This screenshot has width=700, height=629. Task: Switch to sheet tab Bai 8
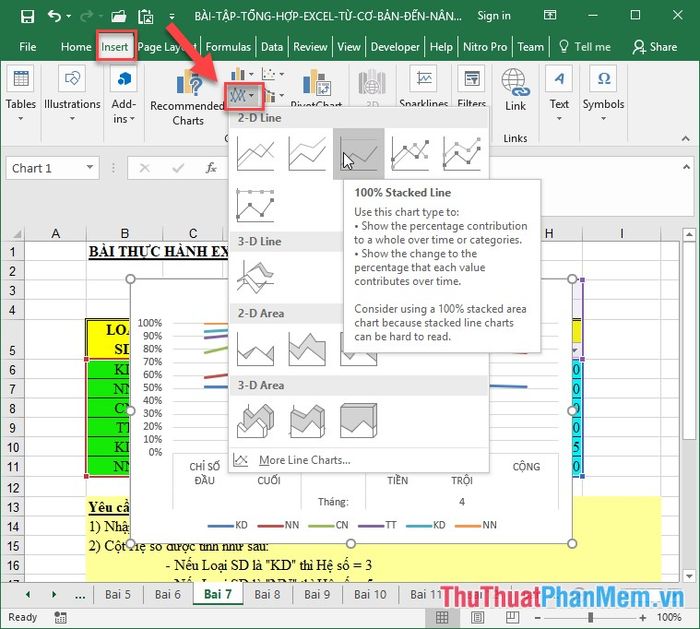[267, 594]
